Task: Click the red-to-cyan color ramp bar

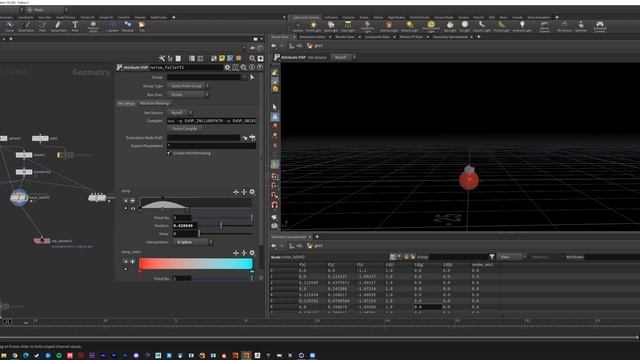Action: coord(196,264)
